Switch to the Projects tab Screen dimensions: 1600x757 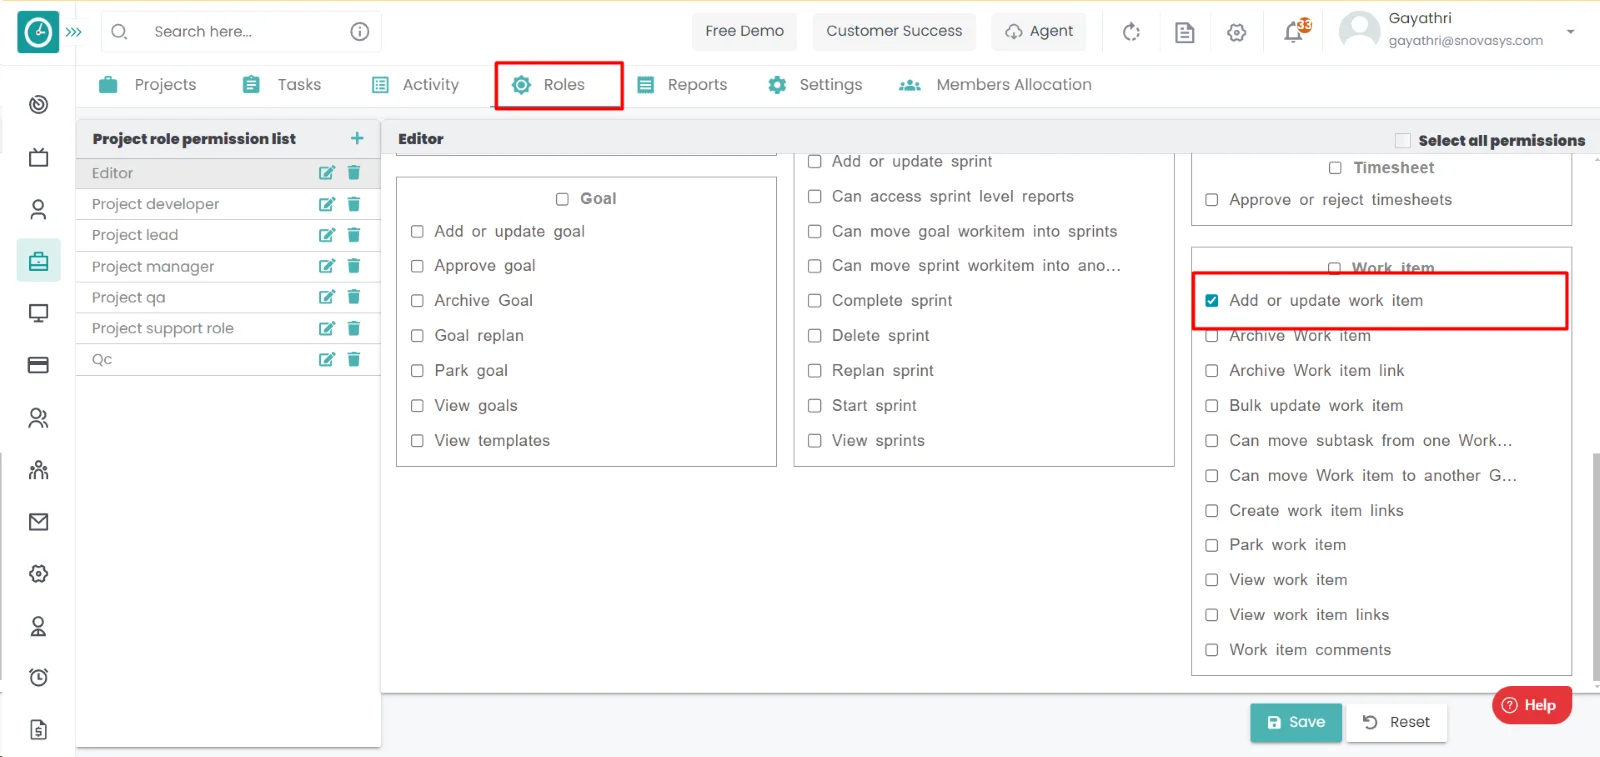148,85
